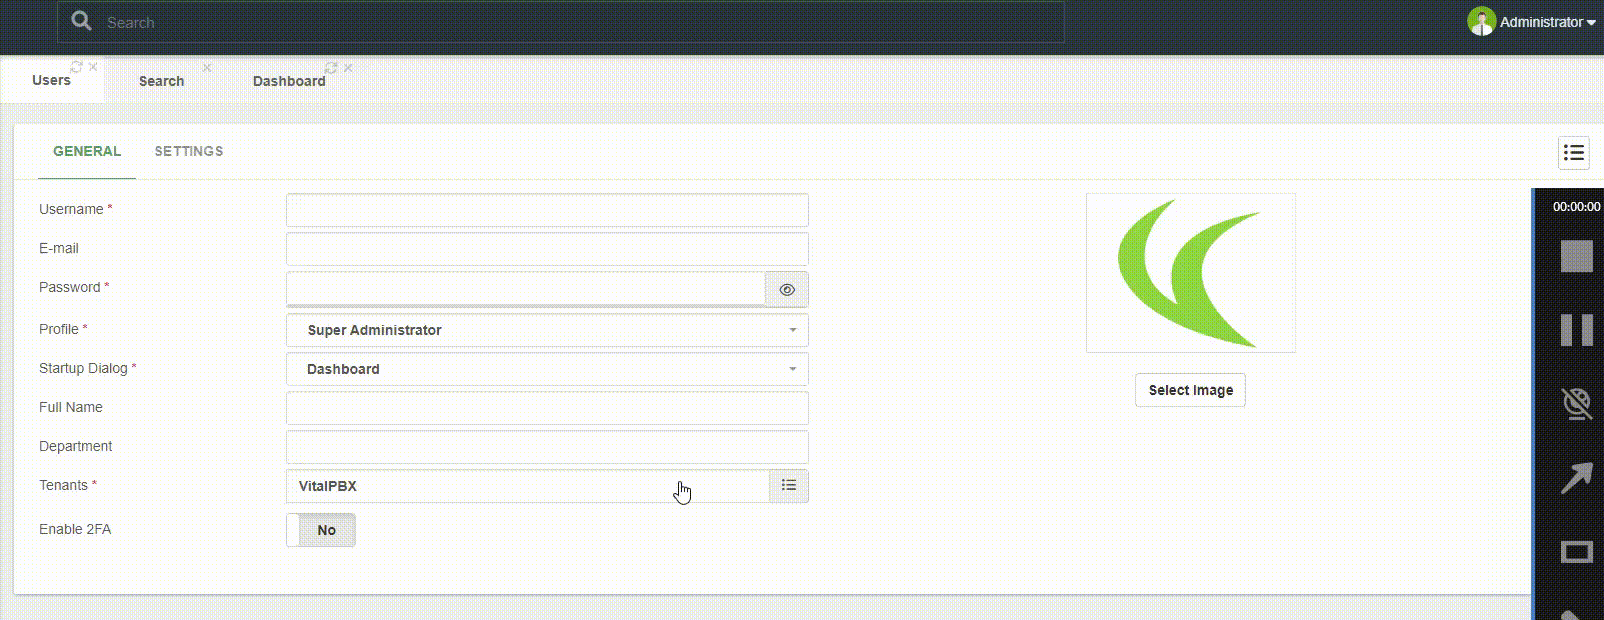Select the rectangle annotation tool
Image resolution: width=1604 pixels, height=620 pixels.
pyautogui.click(x=1576, y=552)
